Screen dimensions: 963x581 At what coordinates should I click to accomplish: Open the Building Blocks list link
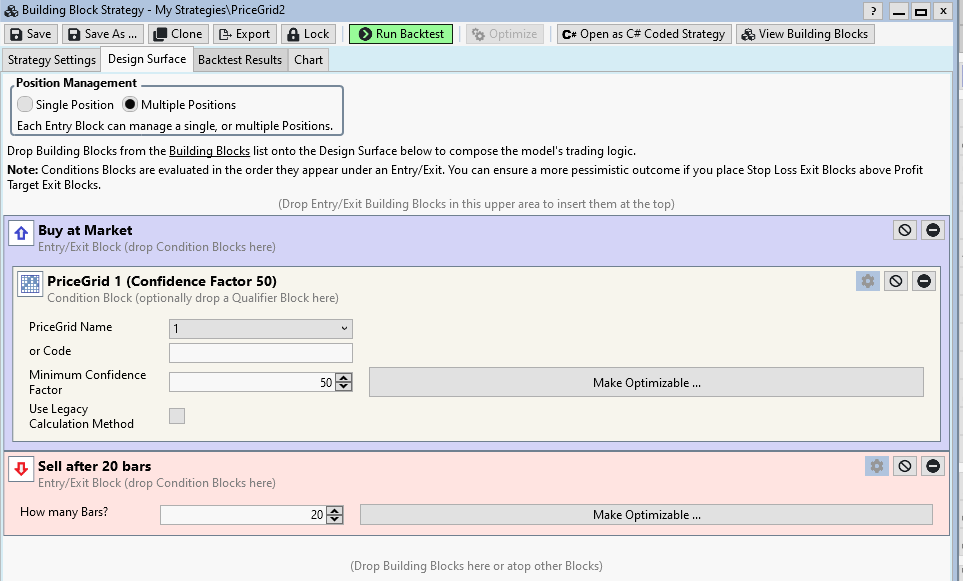(x=209, y=150)
